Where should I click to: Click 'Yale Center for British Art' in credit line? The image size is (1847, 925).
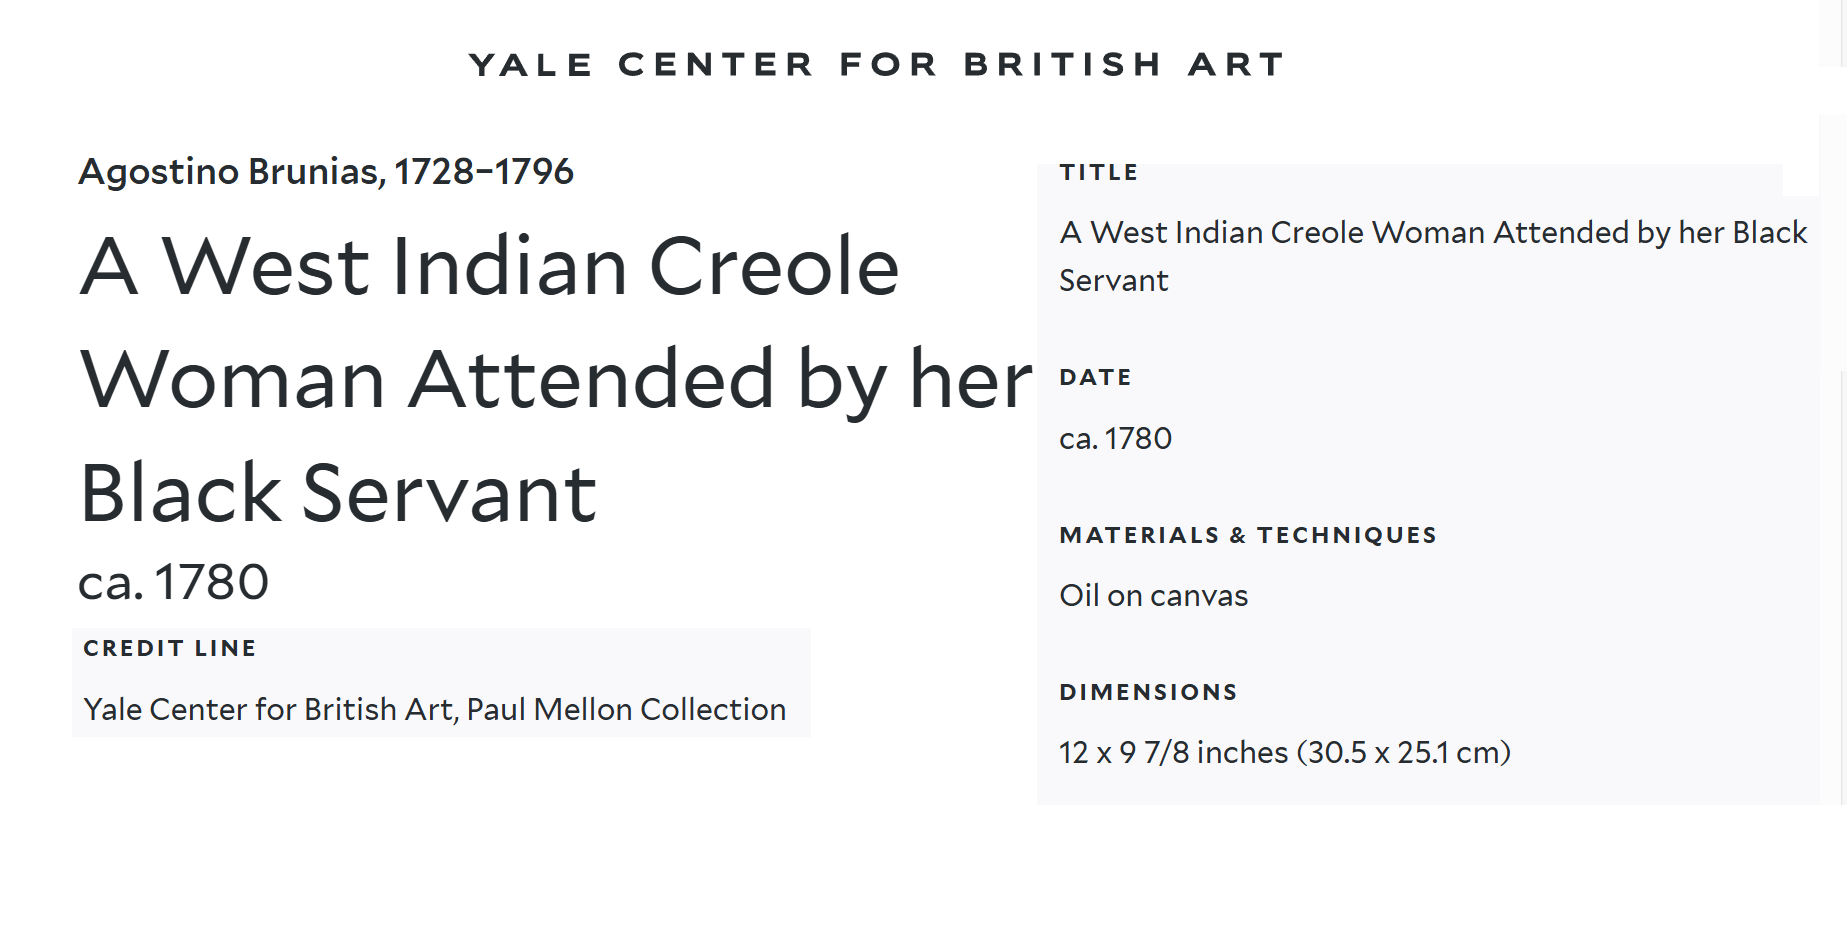click(268, 709)
